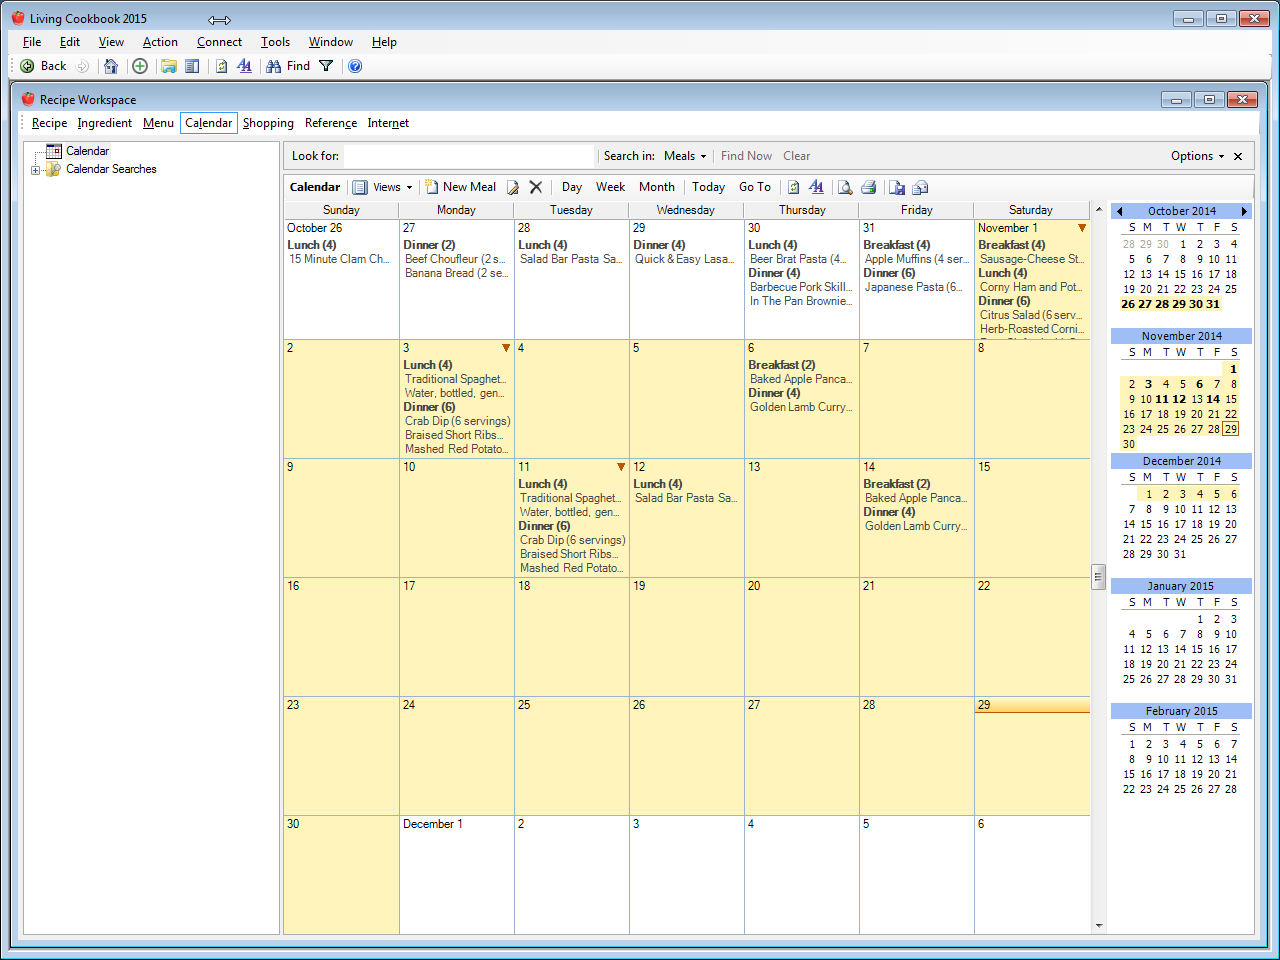This screenshot has width=1280, height=960.
Task: Expand November 3 overflow triangle
Action: [506, 348]
